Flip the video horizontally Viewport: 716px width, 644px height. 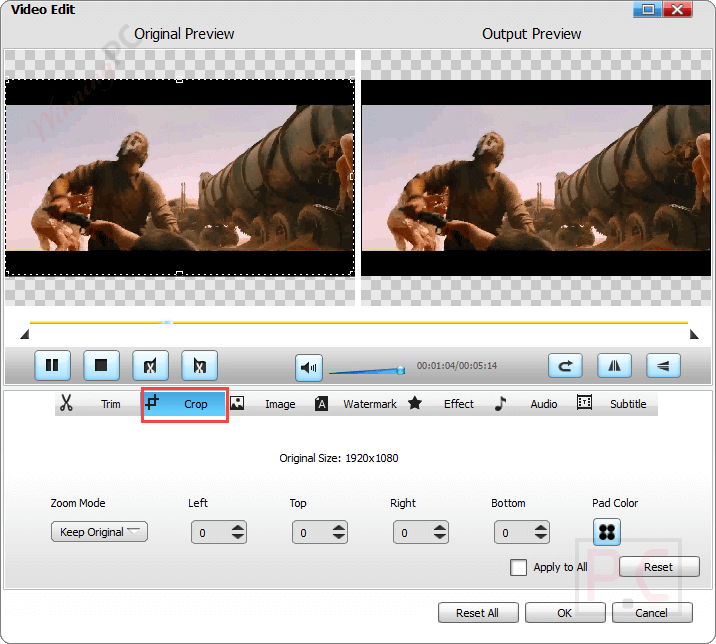(615, 365)
